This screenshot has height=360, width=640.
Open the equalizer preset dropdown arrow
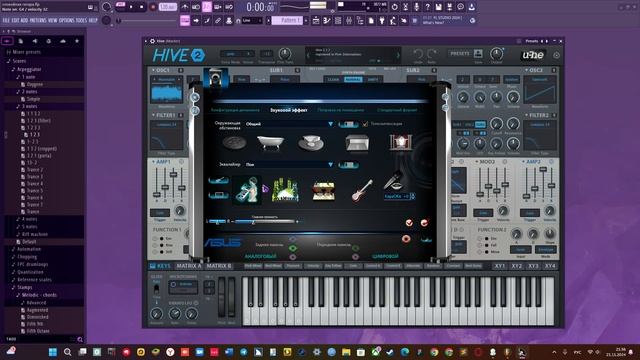tap(330, 164)
